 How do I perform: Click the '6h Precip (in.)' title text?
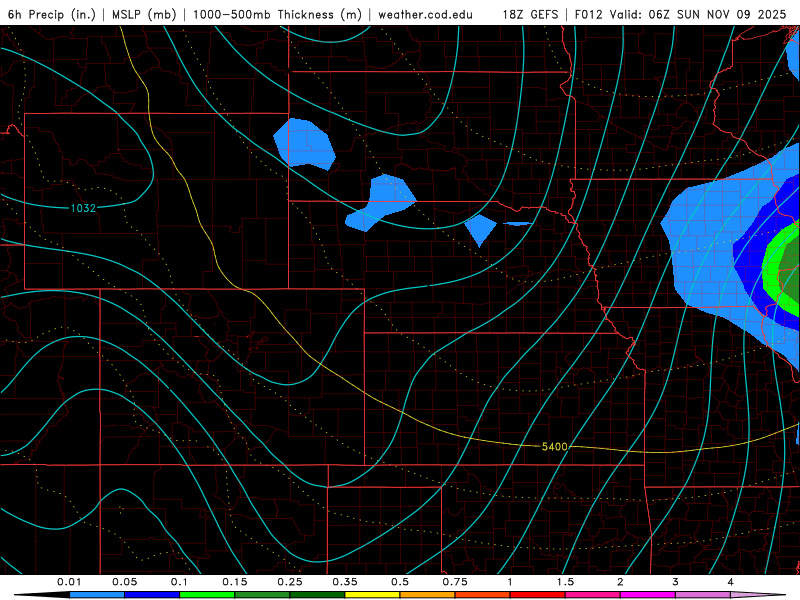[x=52, y=14]
